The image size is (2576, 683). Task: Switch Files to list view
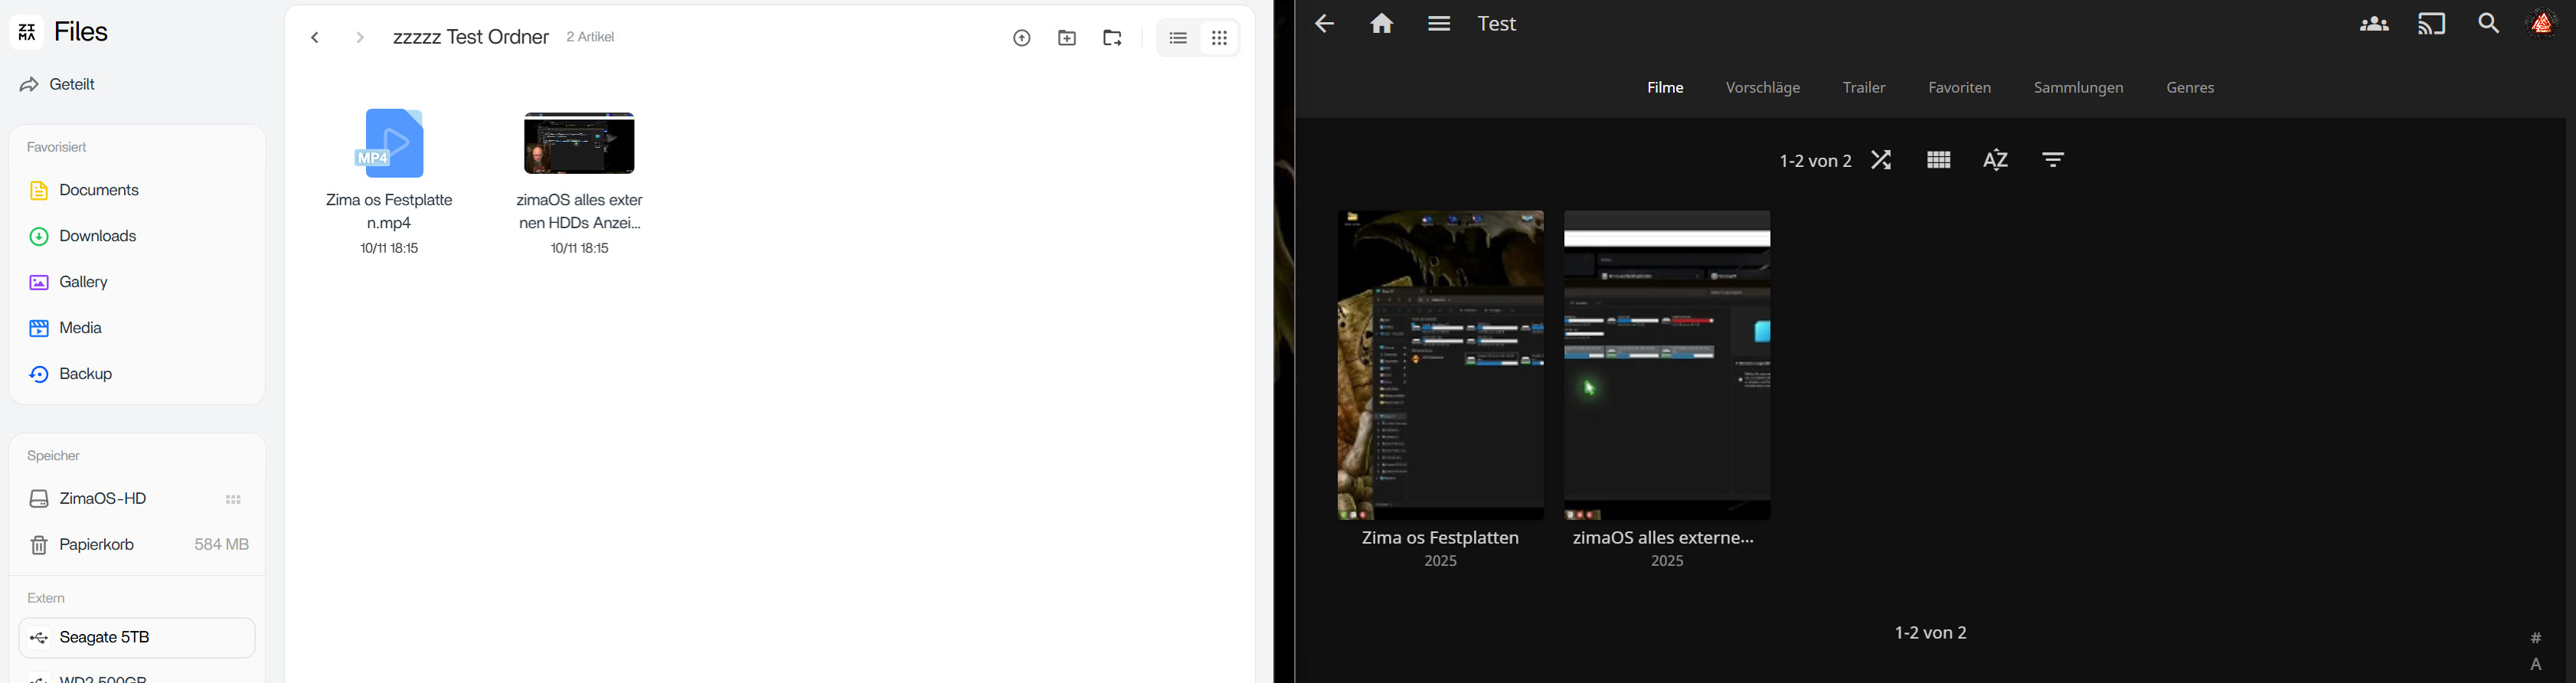[x=1178, y=39]
